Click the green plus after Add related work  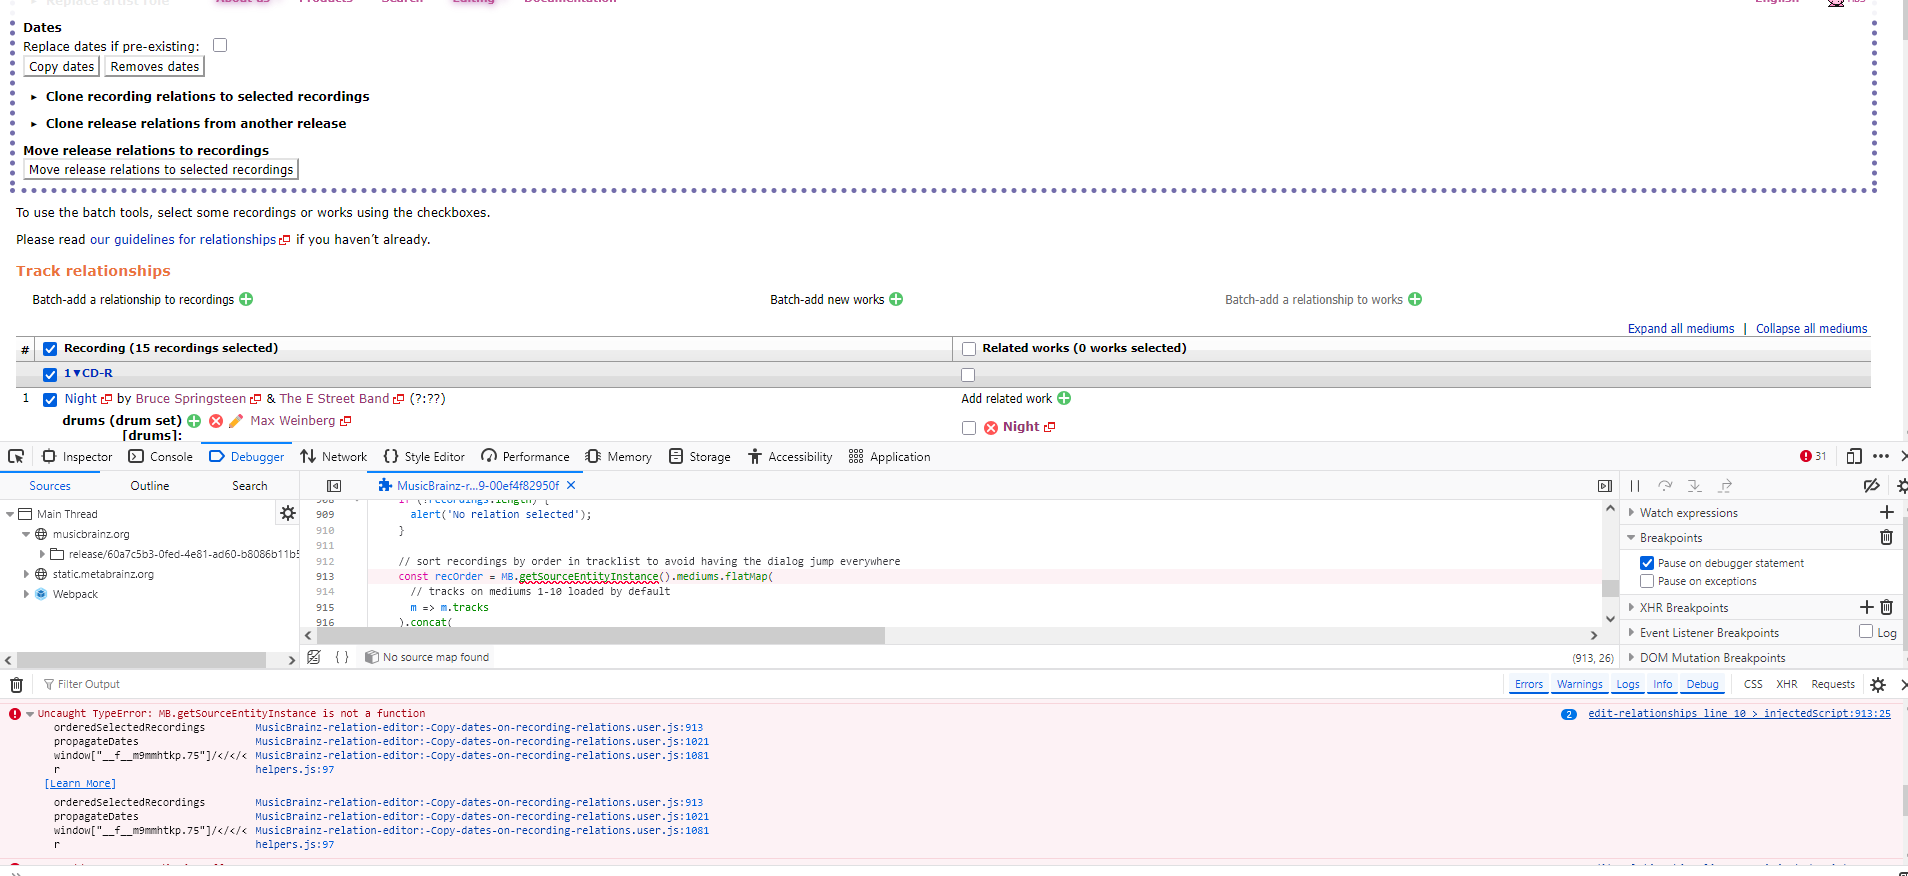(x=1064, y=398)
